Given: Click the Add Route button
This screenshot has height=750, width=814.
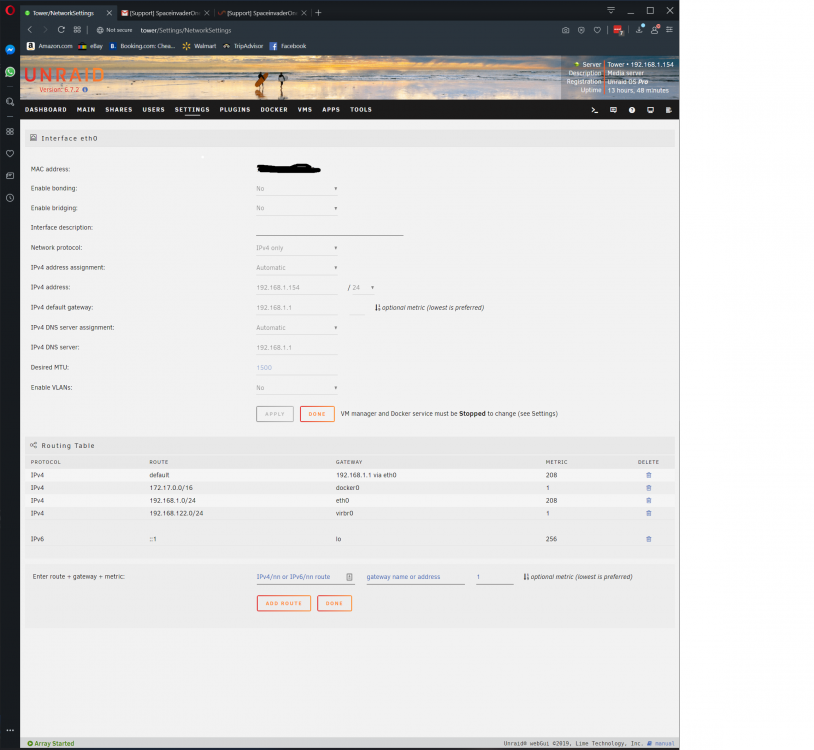Looking at the screenshot, I should point(283,603).
